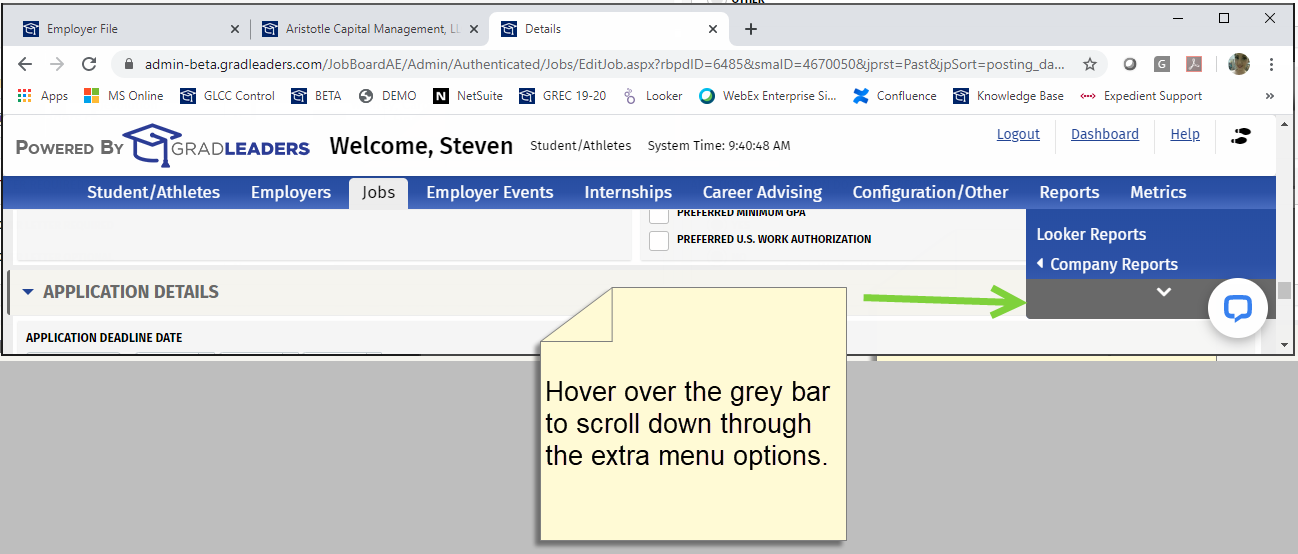Open the Looker bookmark
Viewport: 1298px width, 554px height.
tap(652, 96)
